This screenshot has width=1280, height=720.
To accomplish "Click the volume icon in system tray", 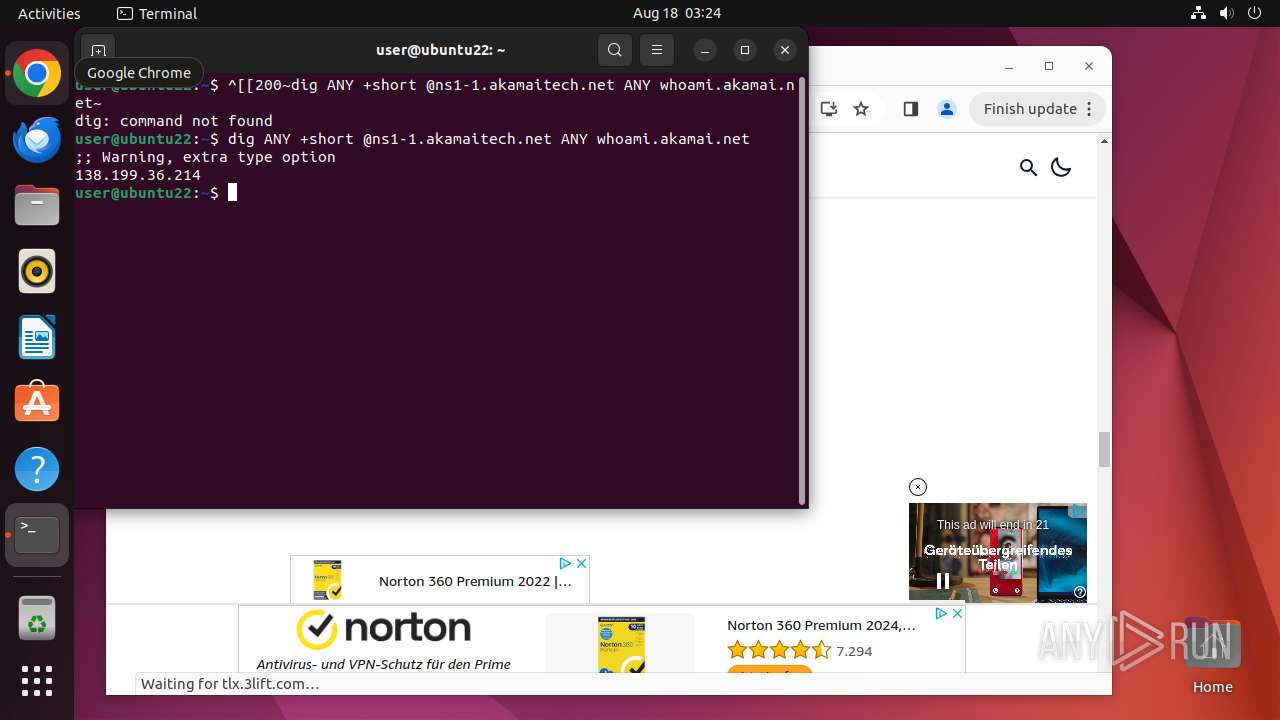I will click(1227, 13).
